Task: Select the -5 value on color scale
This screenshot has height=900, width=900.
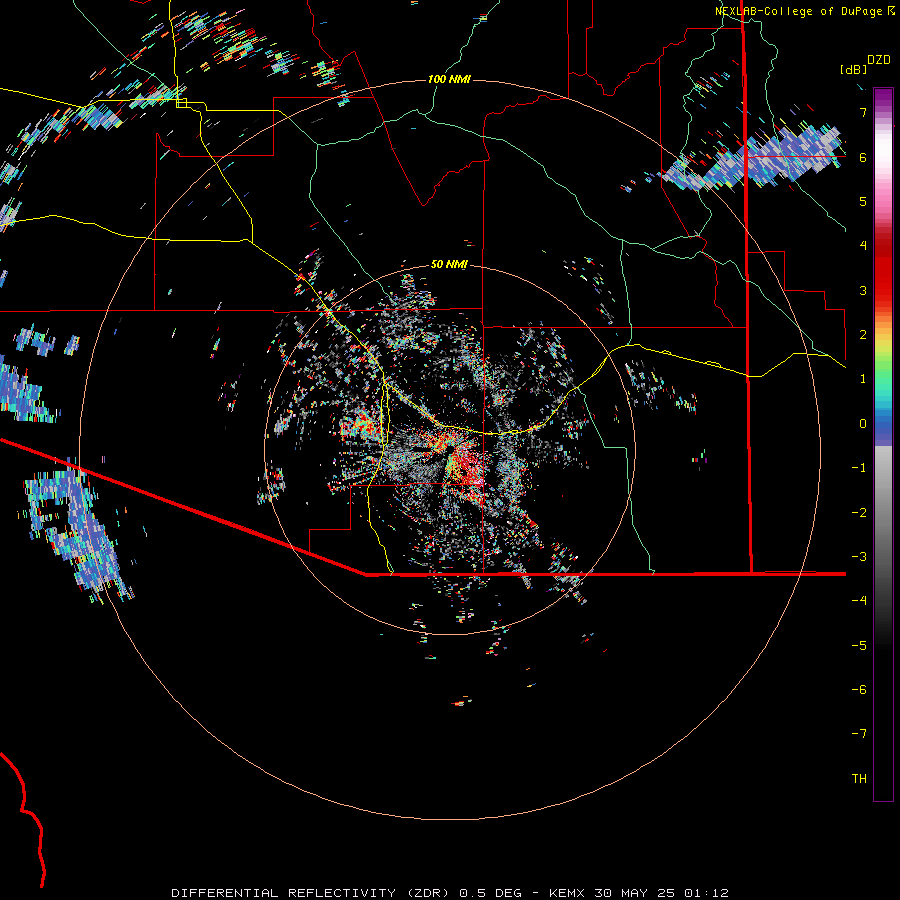Action: pos(859,646)
